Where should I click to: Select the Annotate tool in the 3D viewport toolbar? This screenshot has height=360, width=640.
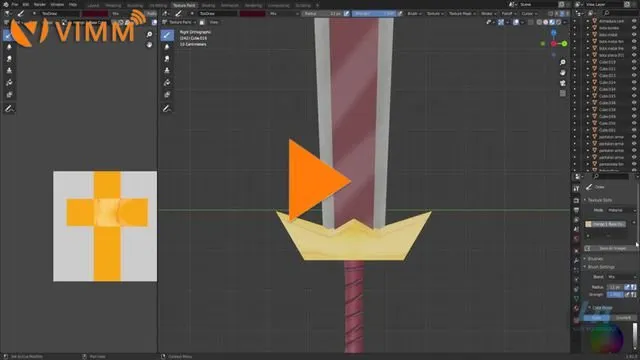167,108
